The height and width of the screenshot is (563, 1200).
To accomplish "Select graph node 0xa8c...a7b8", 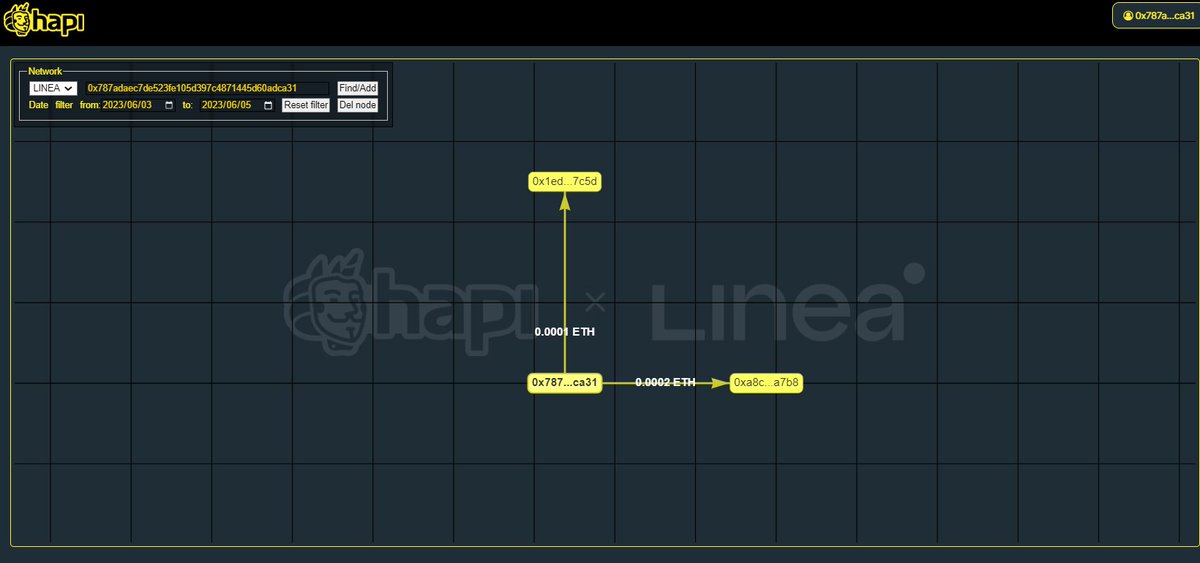I will point(766,383).
